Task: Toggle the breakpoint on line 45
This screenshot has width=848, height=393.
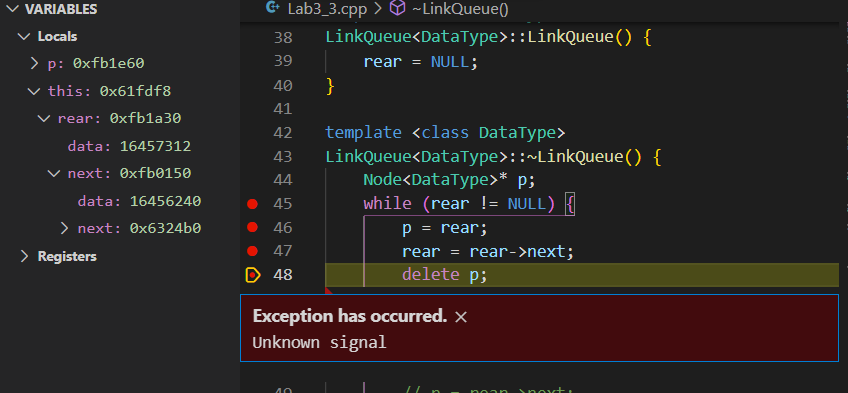Action: coord(252,204)
